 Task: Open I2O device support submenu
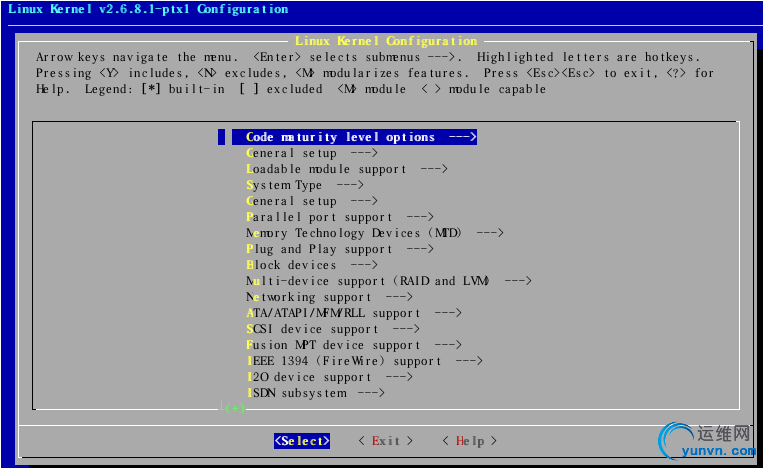point(329,377)
